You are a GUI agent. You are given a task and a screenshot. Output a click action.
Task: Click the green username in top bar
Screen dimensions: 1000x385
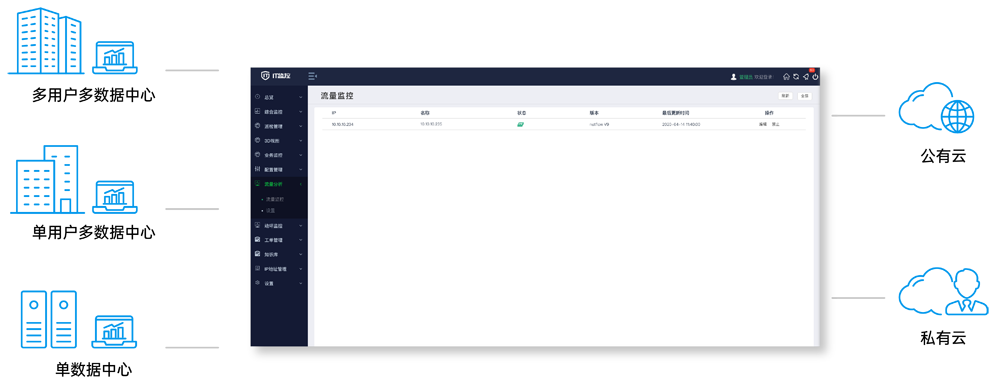pyautogui.click(x=746, y=76)
